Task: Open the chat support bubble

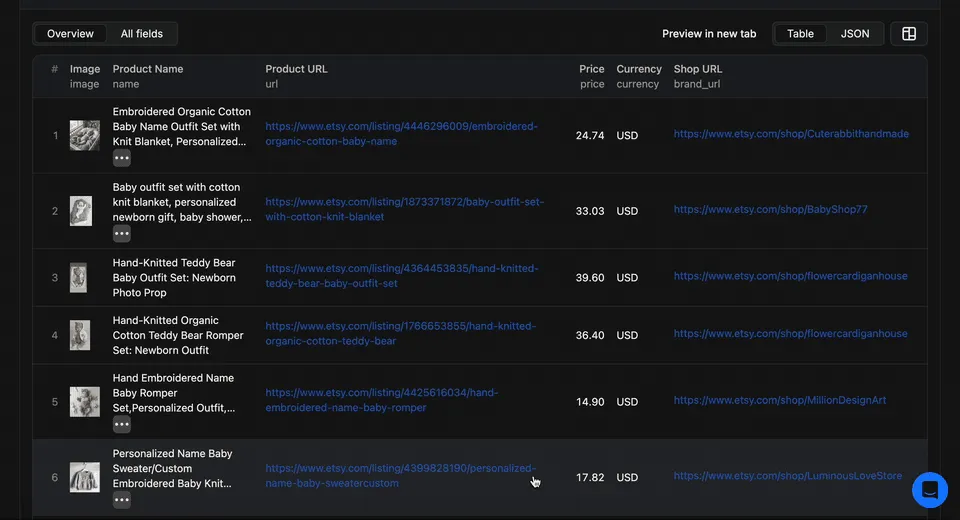Action: coord(929,490)
